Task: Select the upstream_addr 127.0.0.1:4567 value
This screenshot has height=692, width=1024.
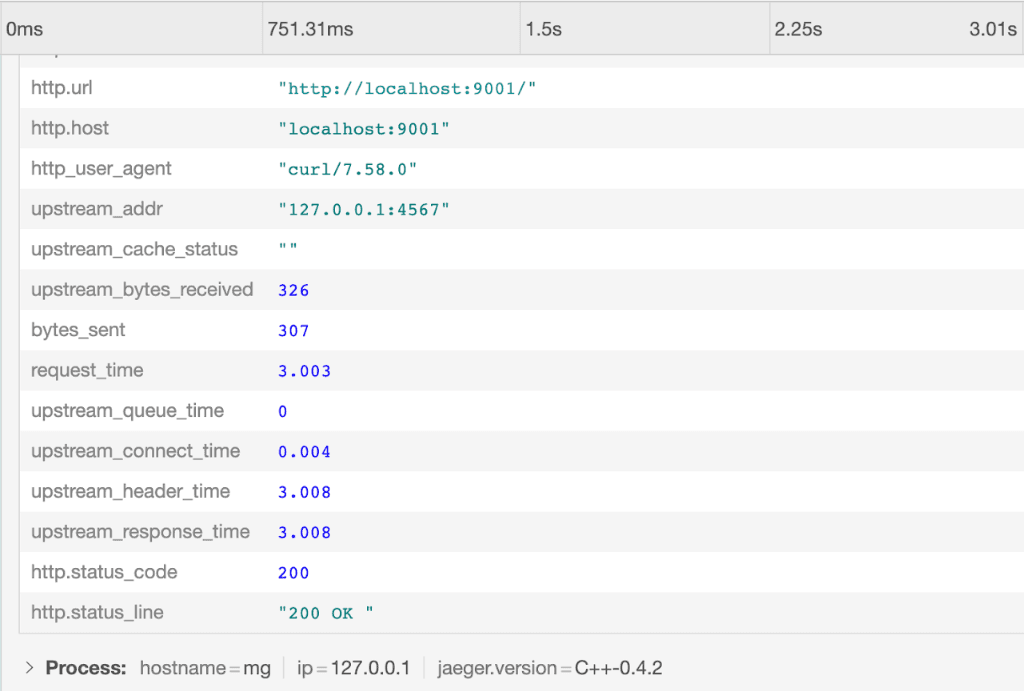Action: (364, 210)
